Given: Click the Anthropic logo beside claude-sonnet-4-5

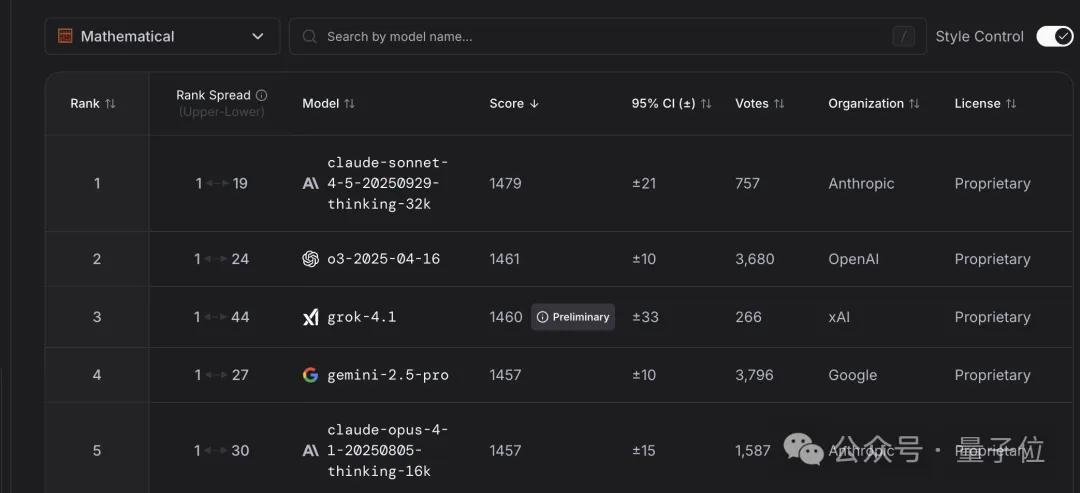Looking at the screenshot, I should tap(310, 184).
